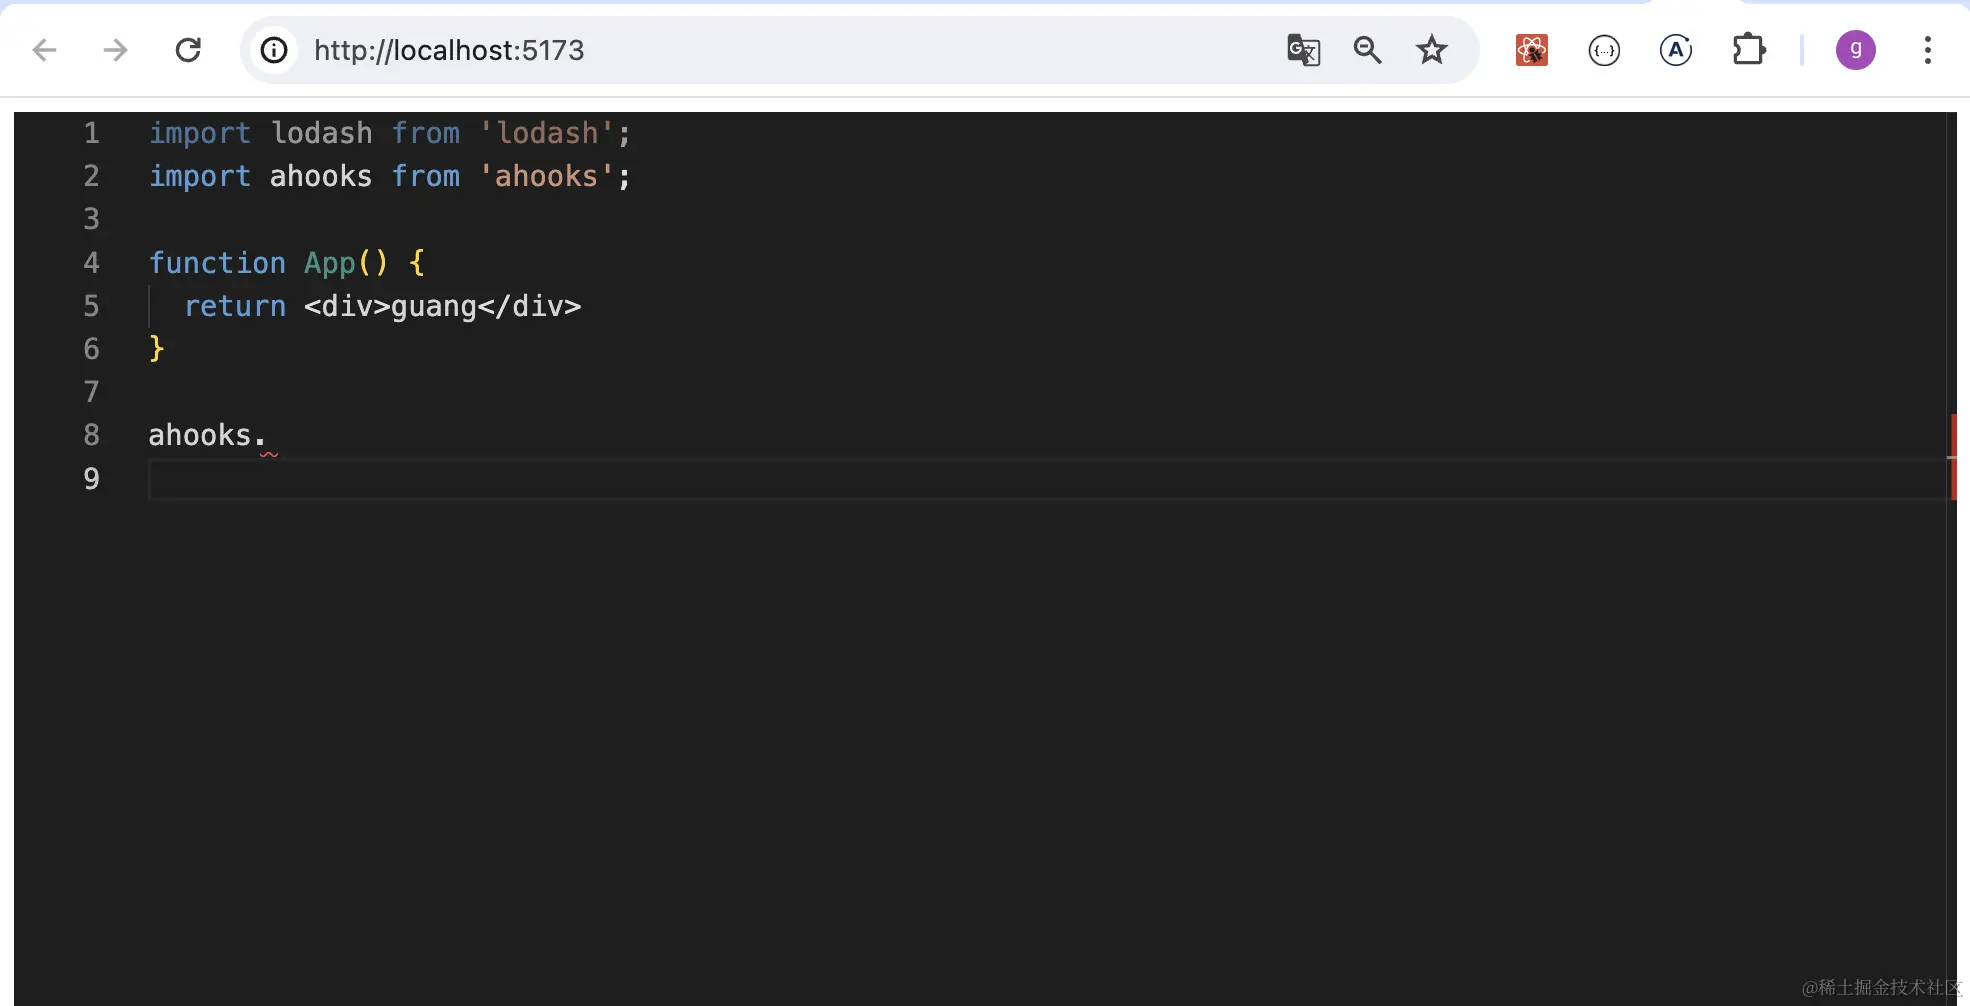Click the closing brace on line 6
The height and width of the screenshot is (1006, 1970).
pyautogui.click(x=156, y=349)
